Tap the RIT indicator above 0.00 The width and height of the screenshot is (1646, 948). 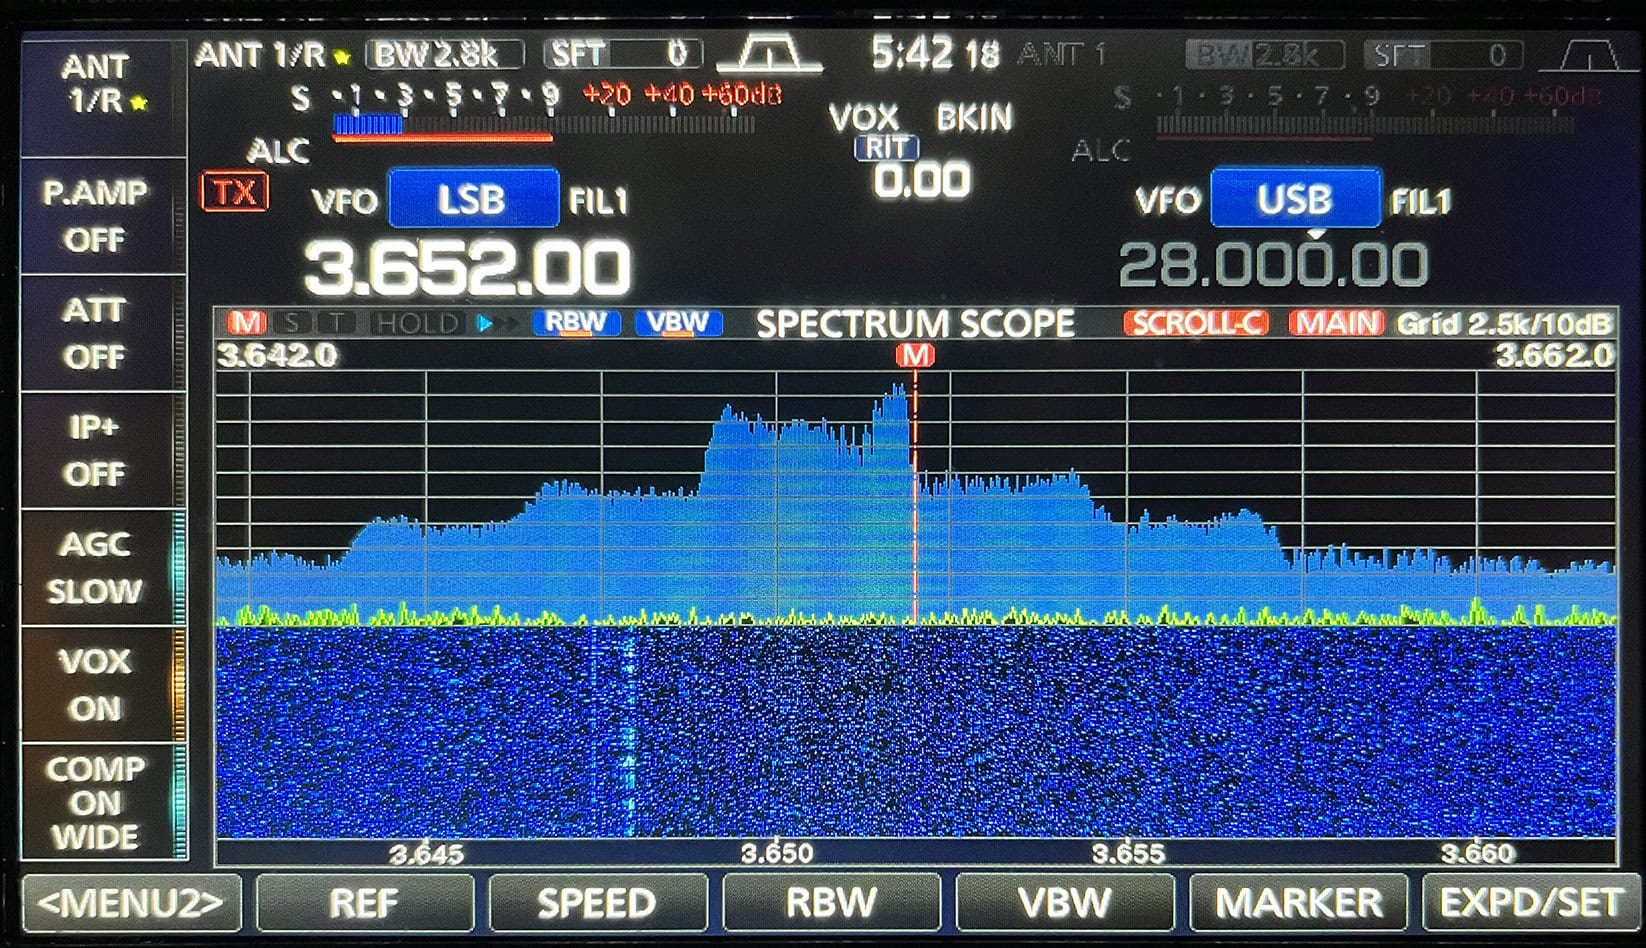(886, 148)
